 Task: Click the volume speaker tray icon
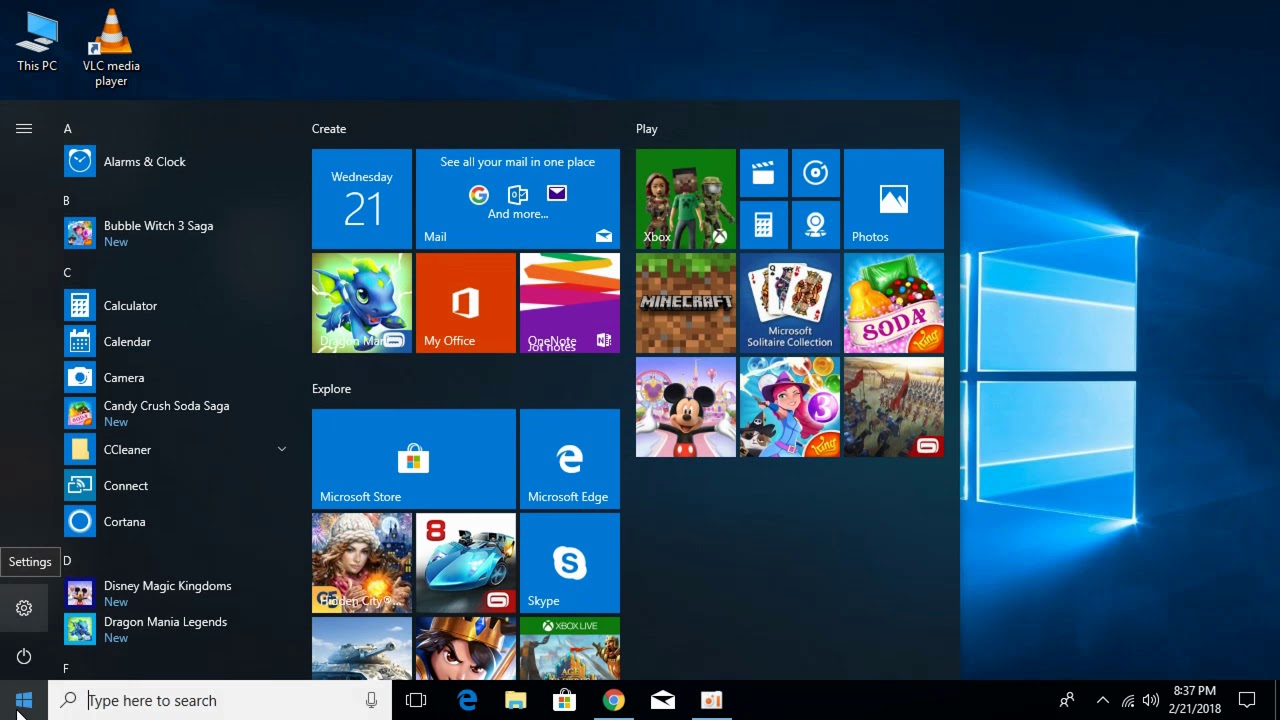(x=1151, y=700)
